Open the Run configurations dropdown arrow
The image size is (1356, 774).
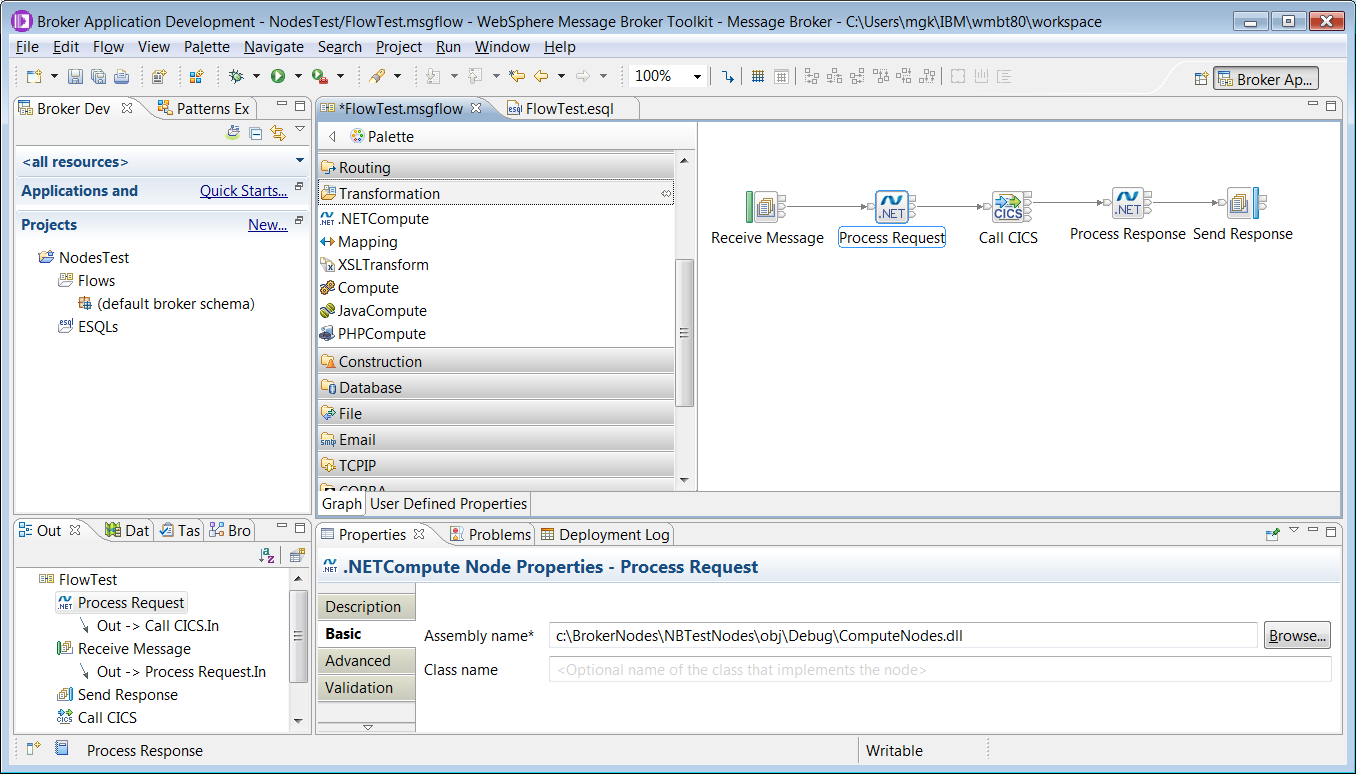coord(297,76)
